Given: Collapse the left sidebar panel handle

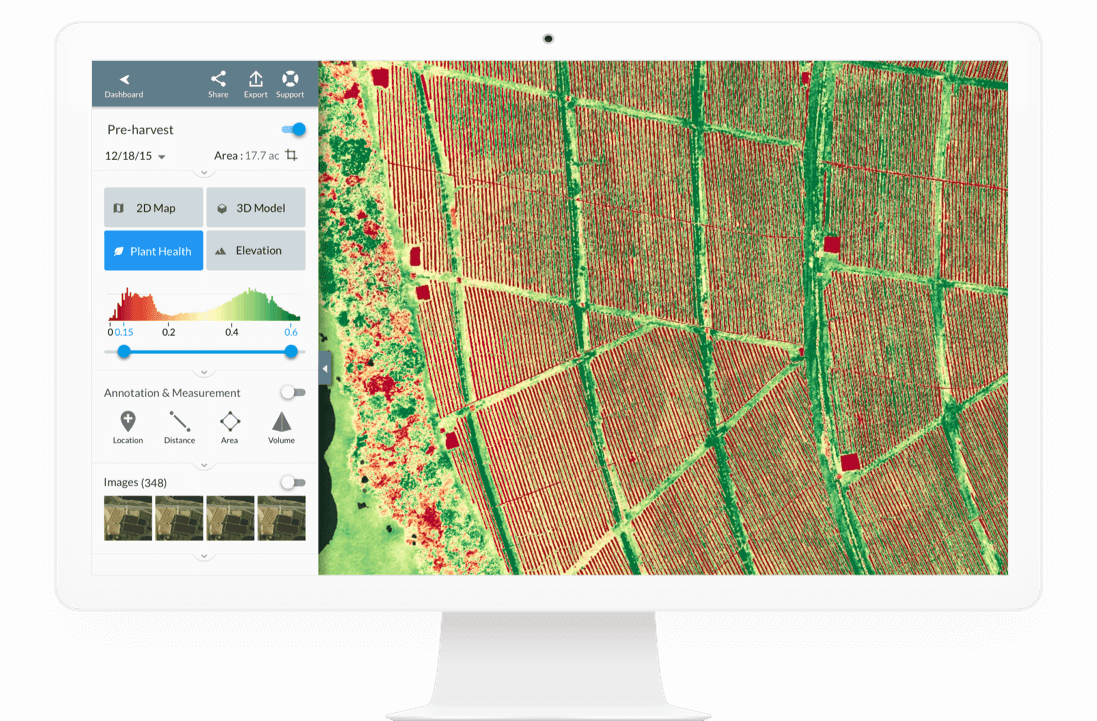Looking at the screenshot, I should tap(325, 368).
